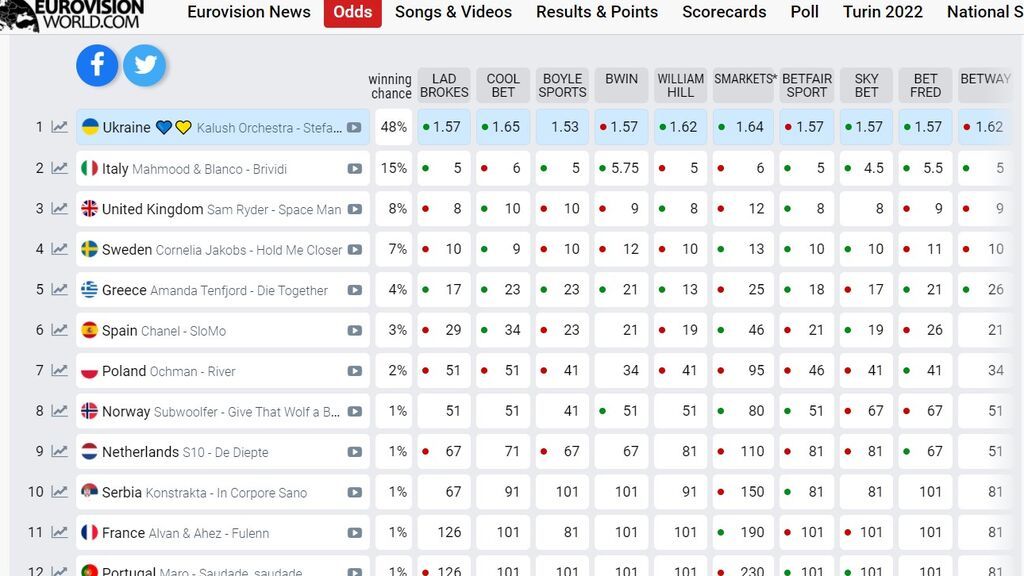The height and width of the screenshot is (576, 1024).
Task: Open the Betfair Sport bookmaker header
Action: coord(807,85)
